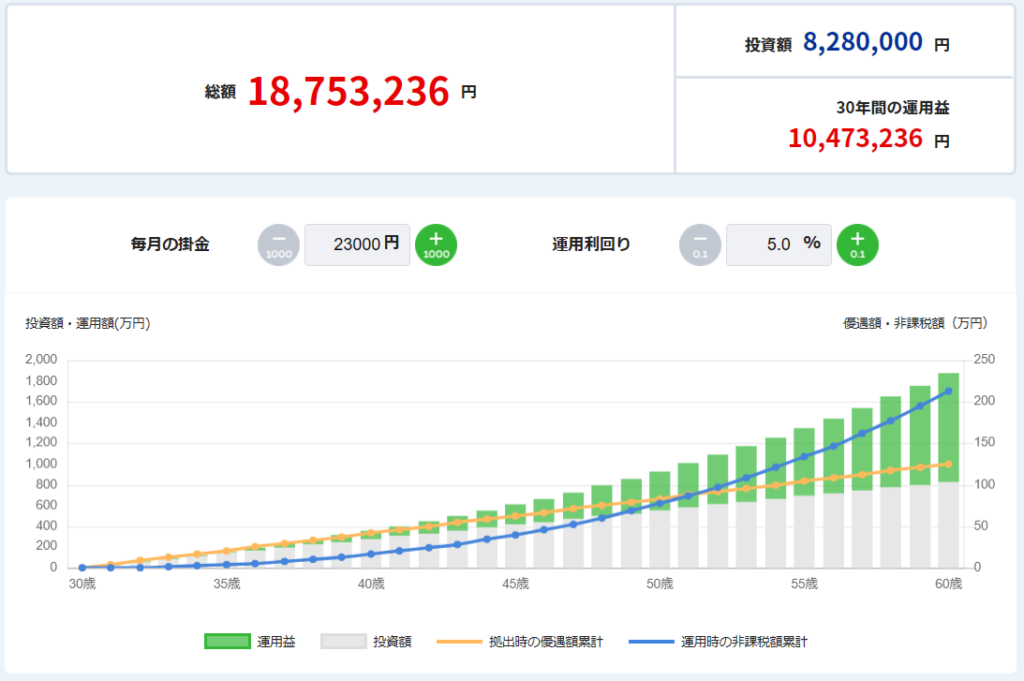Viewport: 1024px width, 681px height.
Task: Click the 30歳 axis label
Action: (82, 584)
